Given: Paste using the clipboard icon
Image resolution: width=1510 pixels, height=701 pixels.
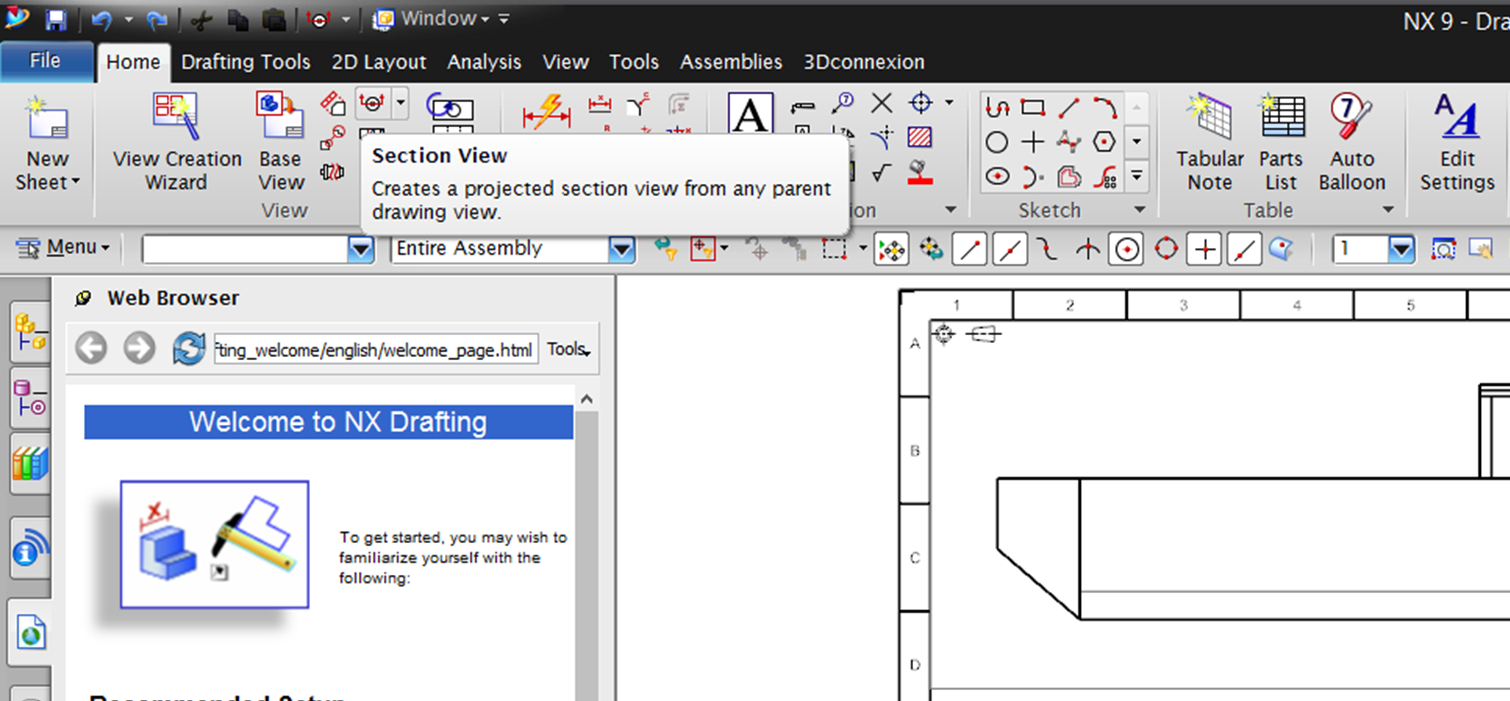Looking at the screenshot, I should tap(273, 20).
